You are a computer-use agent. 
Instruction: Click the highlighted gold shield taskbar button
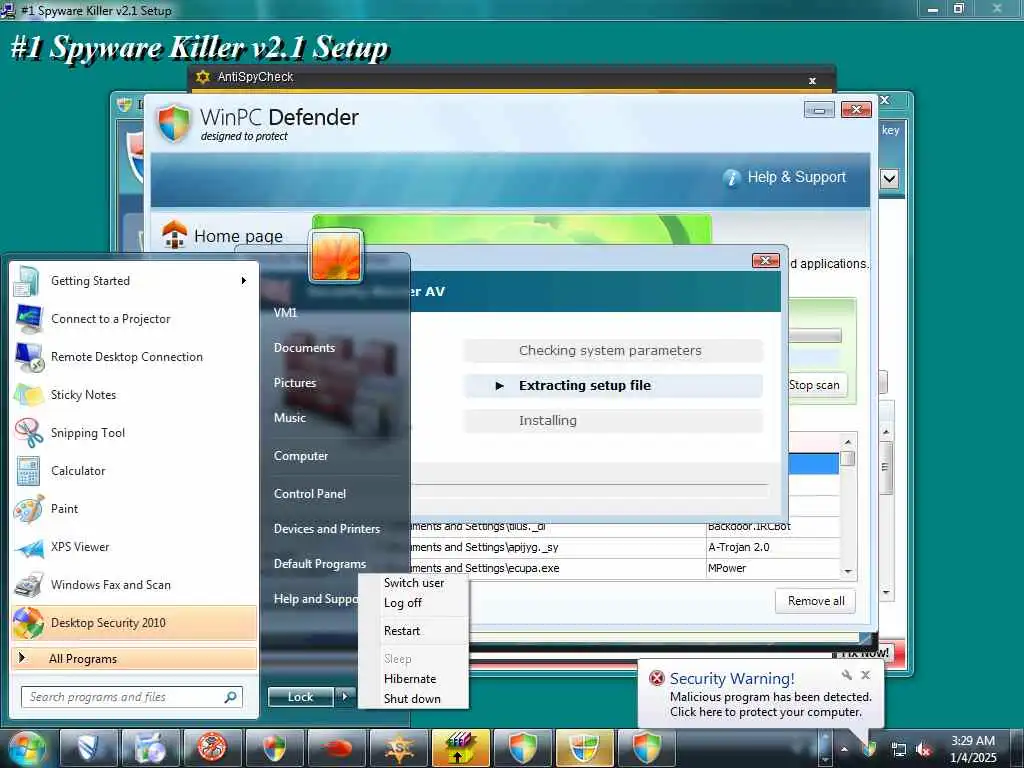coord(585,748)
